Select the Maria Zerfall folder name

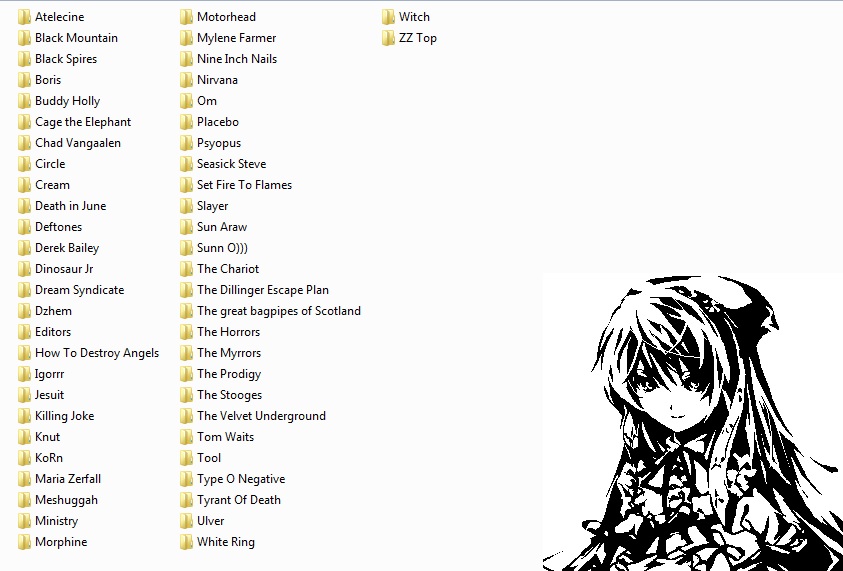point(68,479)
